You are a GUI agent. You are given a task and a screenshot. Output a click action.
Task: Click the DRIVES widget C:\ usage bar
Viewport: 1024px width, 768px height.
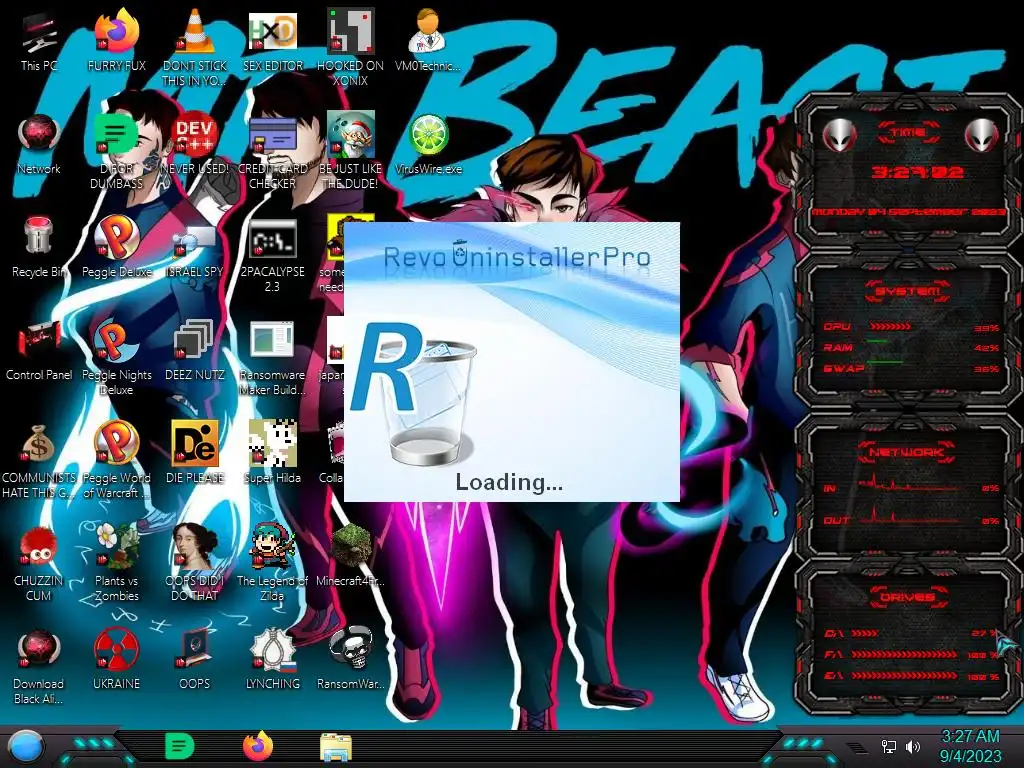point(865,633)
